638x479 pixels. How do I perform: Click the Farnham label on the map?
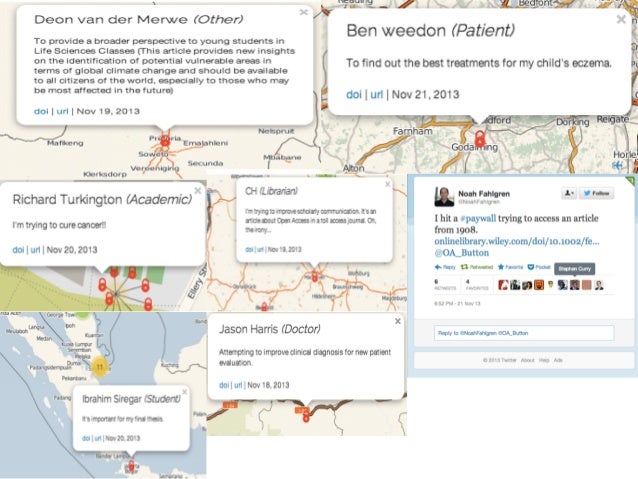pos(413,131)
